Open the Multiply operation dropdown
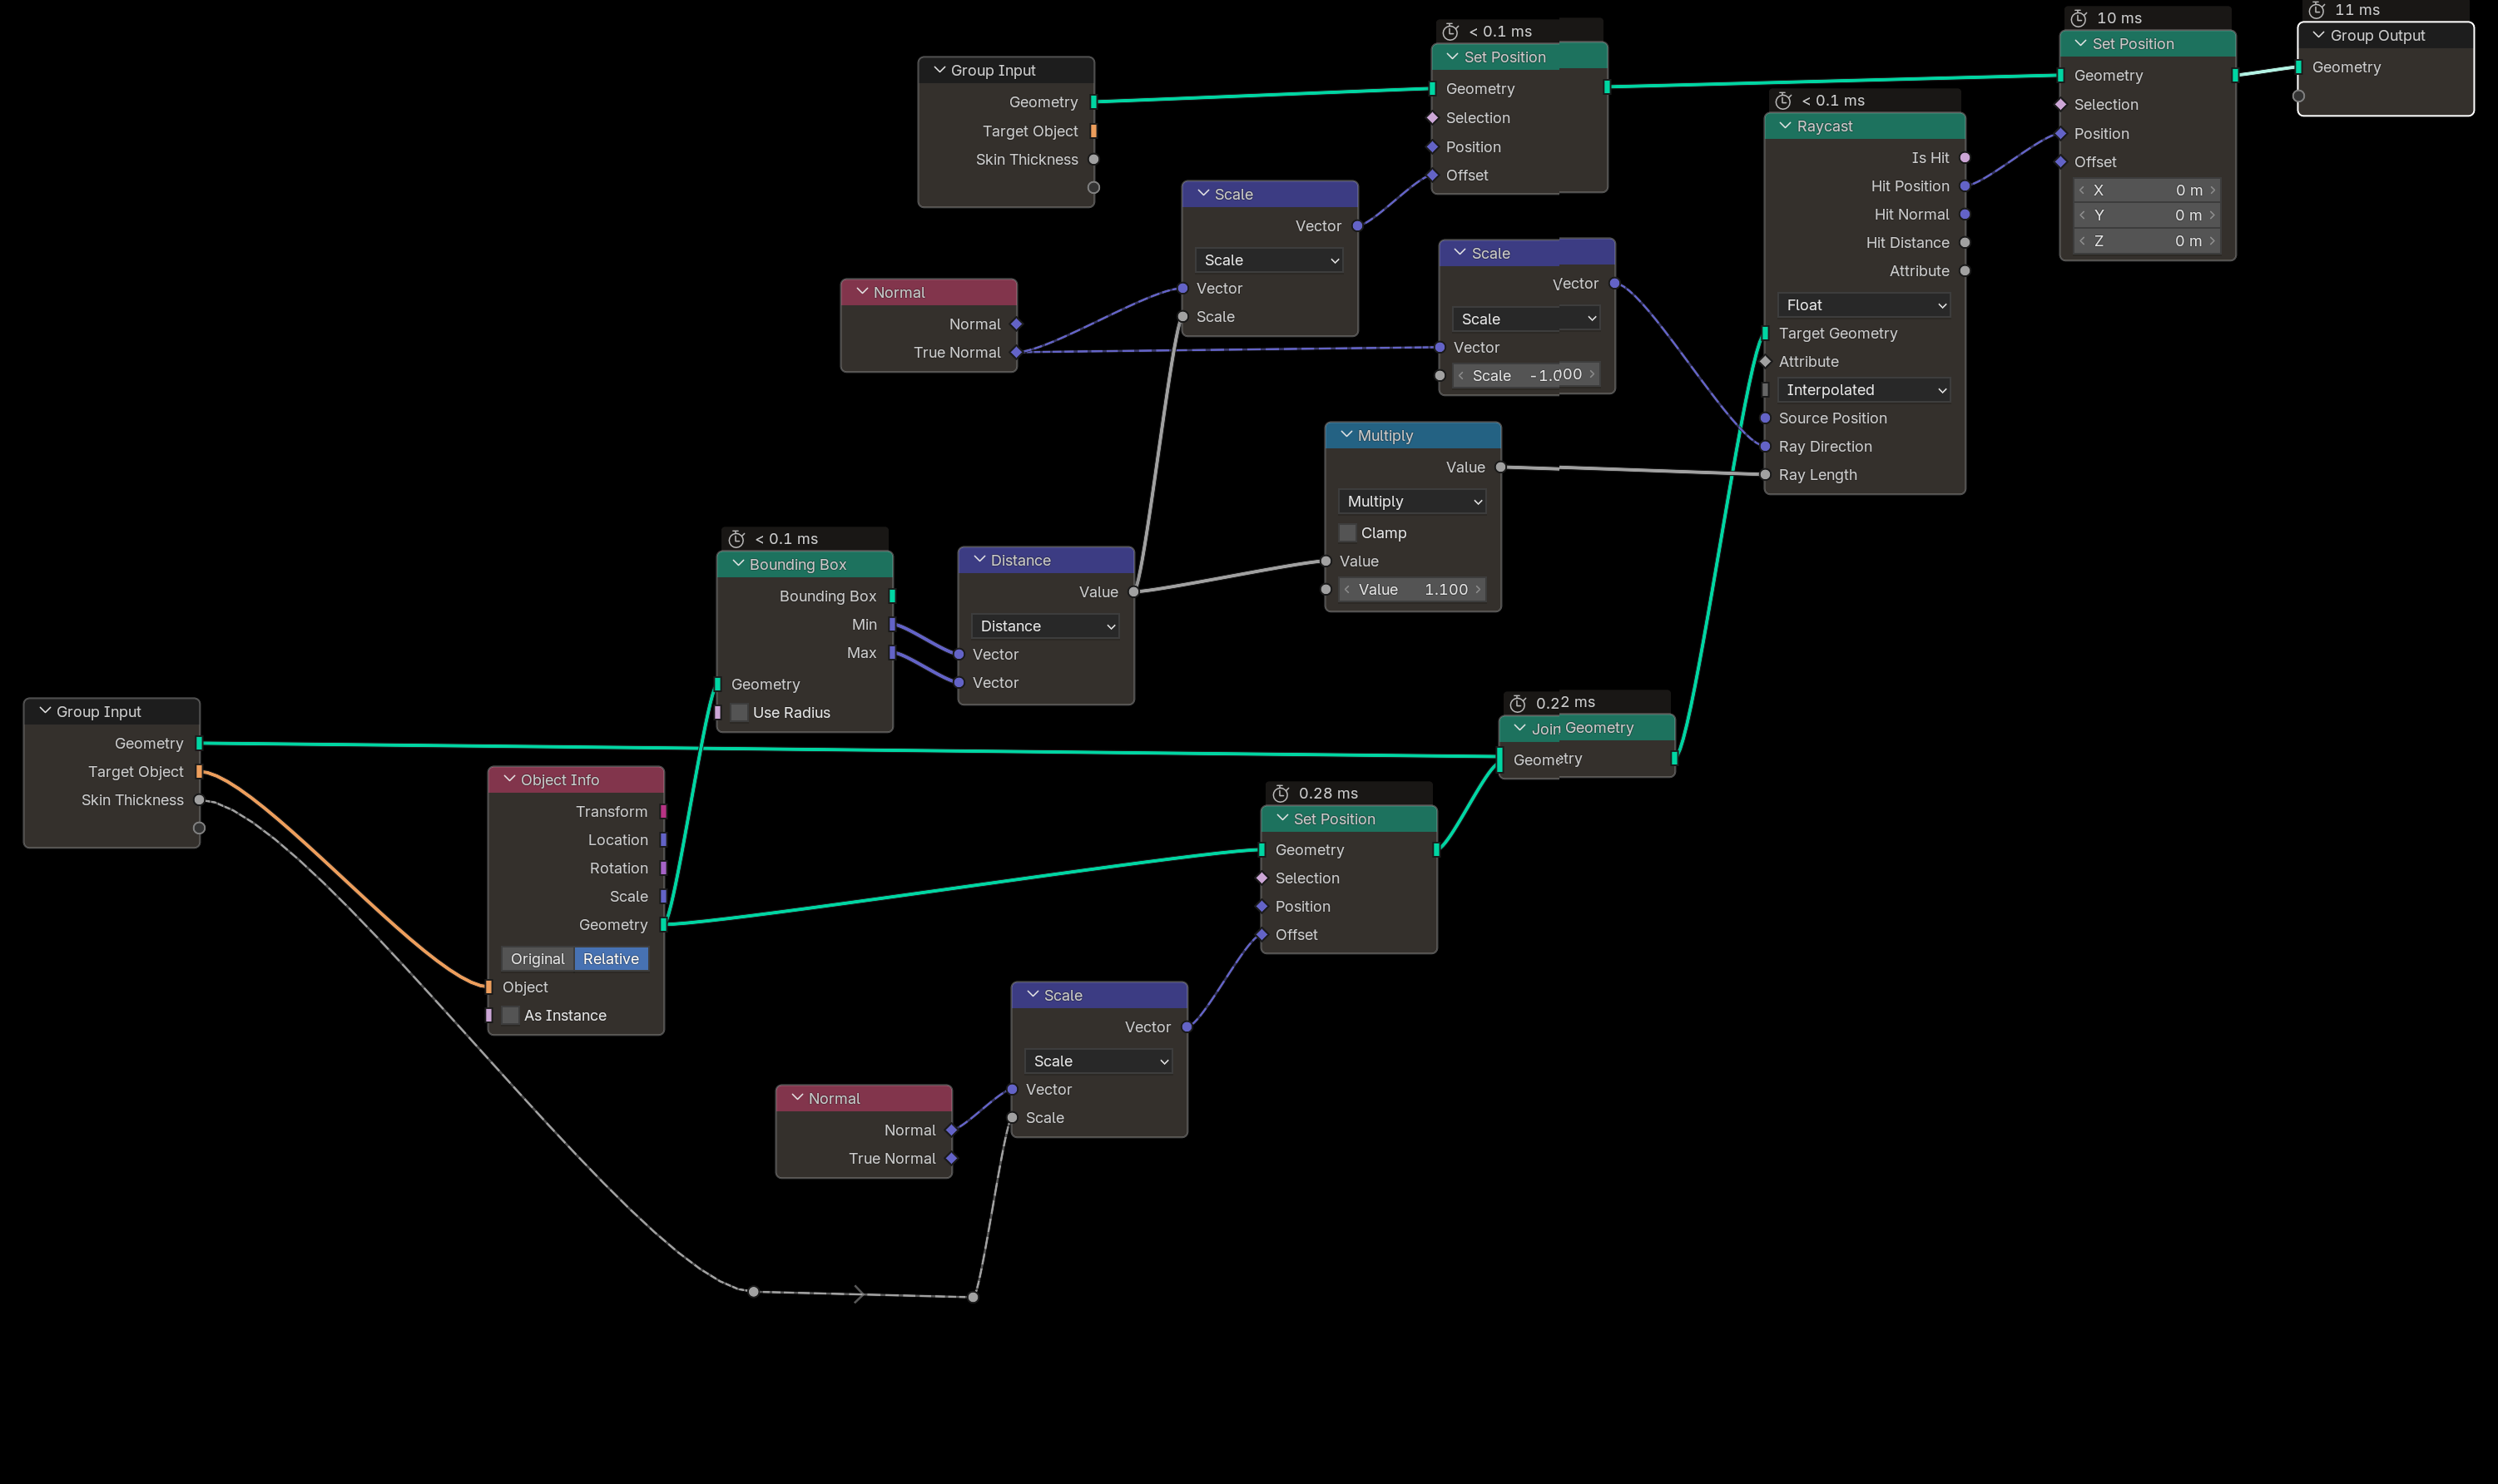Image resolution: width=2498 pixels, height=1484 pixels. pyautogui.click(x=1412, y=501)
